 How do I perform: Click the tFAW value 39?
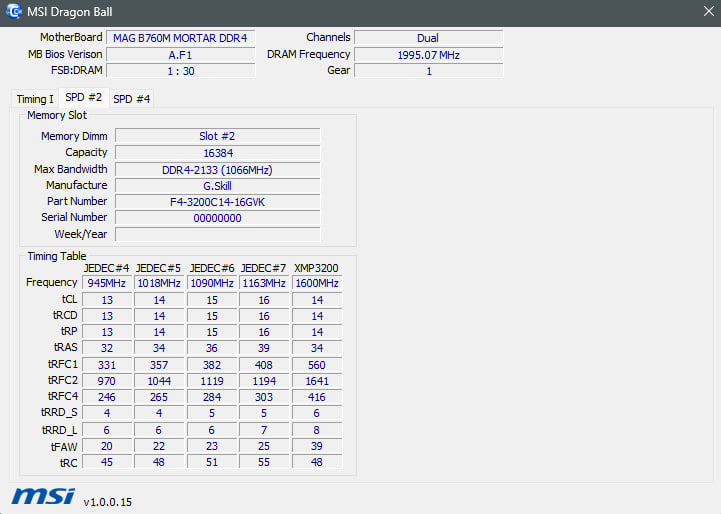317,446
